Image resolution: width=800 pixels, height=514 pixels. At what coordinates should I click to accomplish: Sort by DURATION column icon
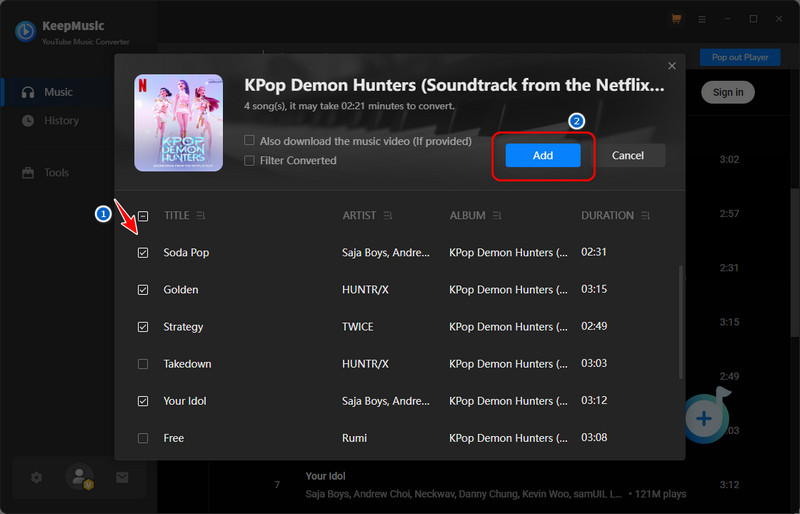pyautogui.click(x=645, y=216)
